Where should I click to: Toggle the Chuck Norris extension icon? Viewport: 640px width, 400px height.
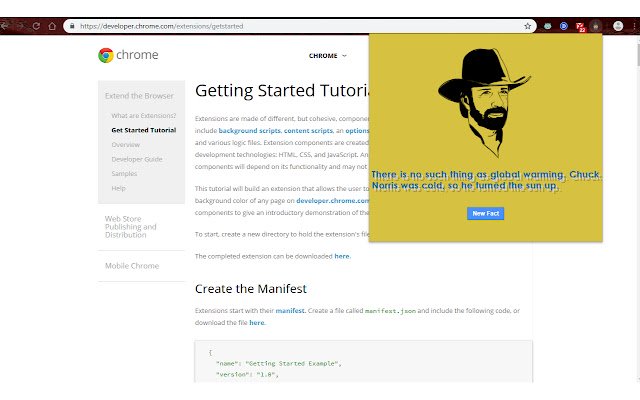(596, 26)
